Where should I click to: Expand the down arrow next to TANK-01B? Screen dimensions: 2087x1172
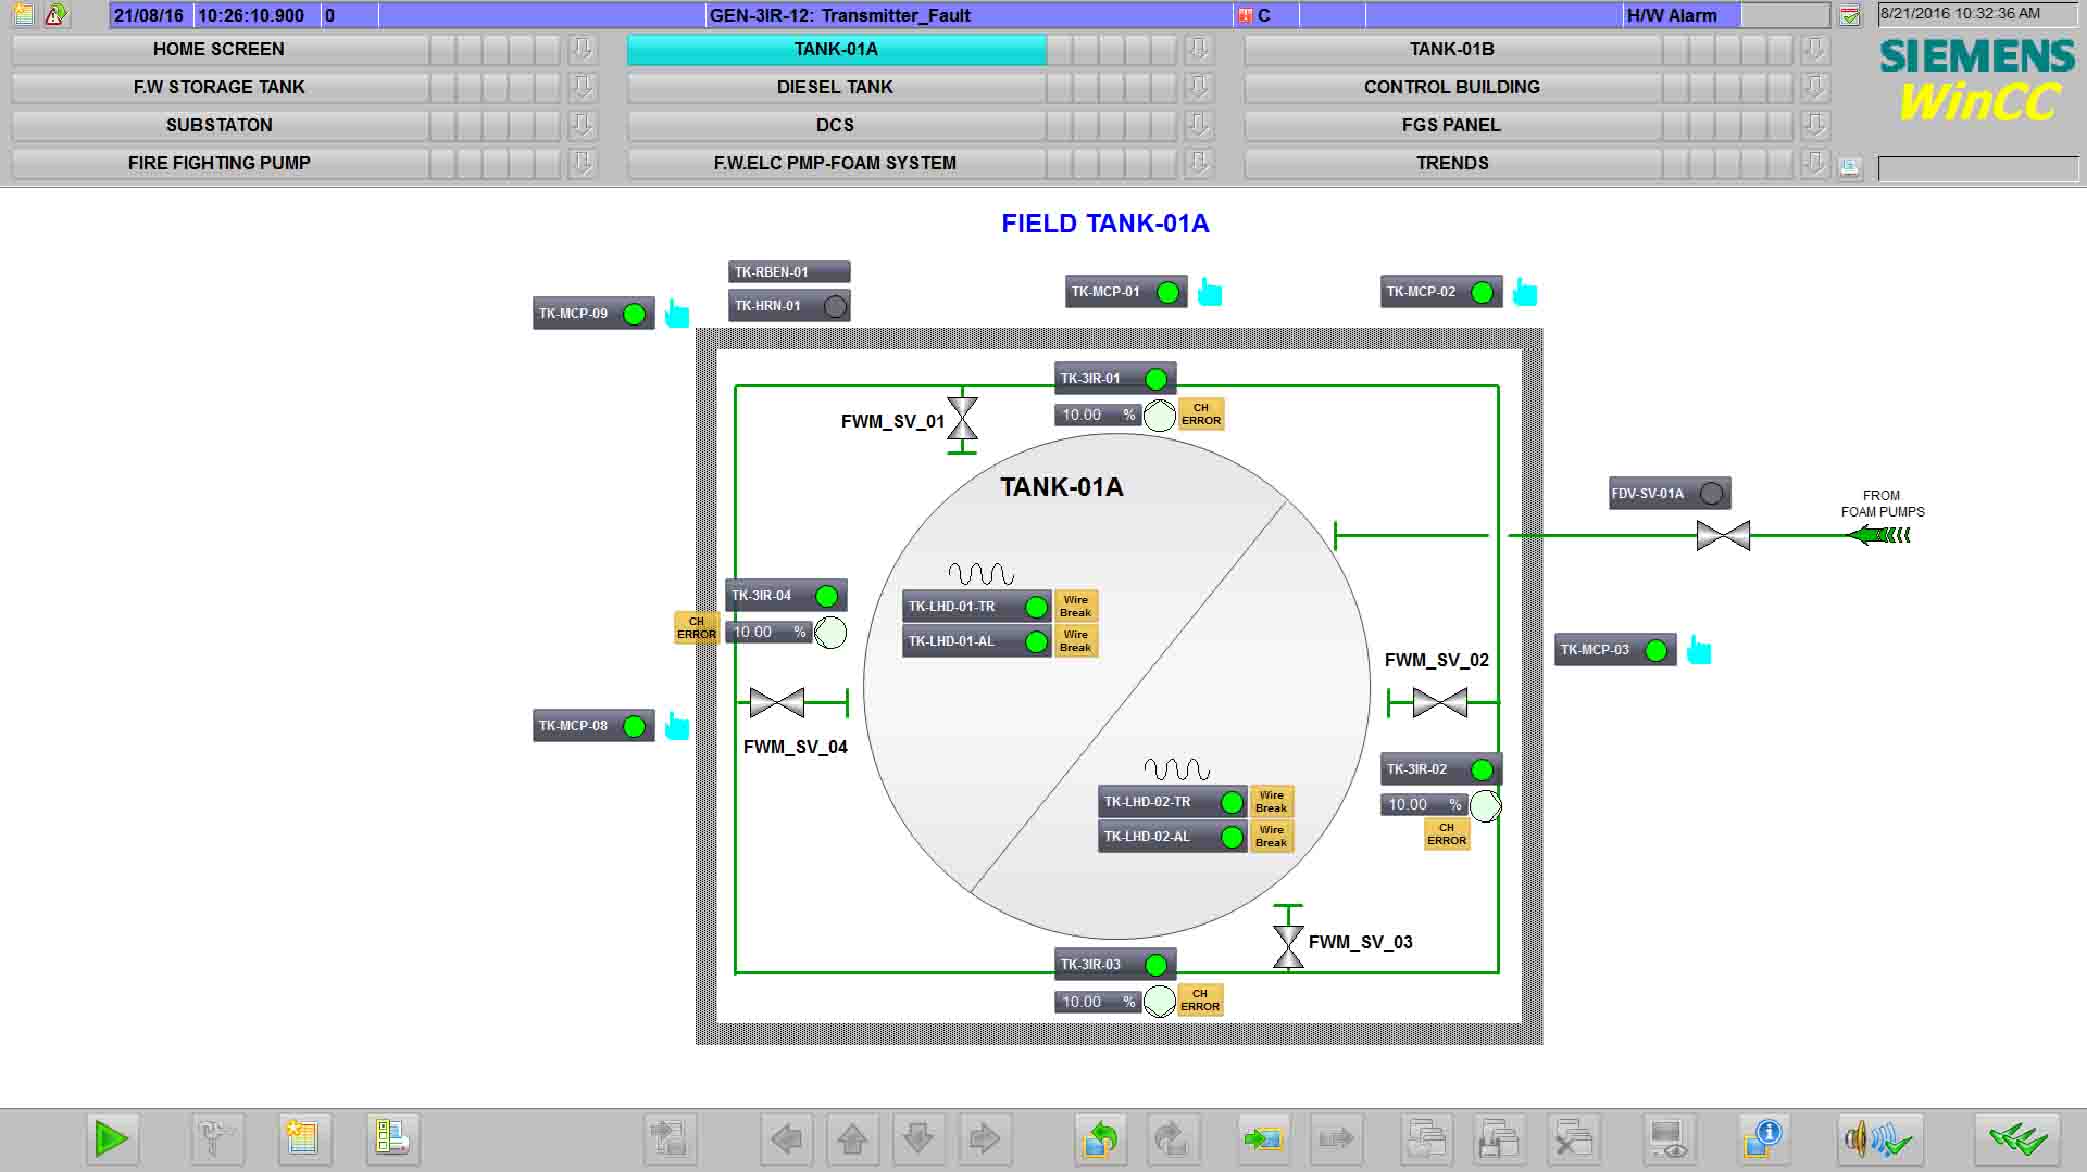(x=1815, y=49)
